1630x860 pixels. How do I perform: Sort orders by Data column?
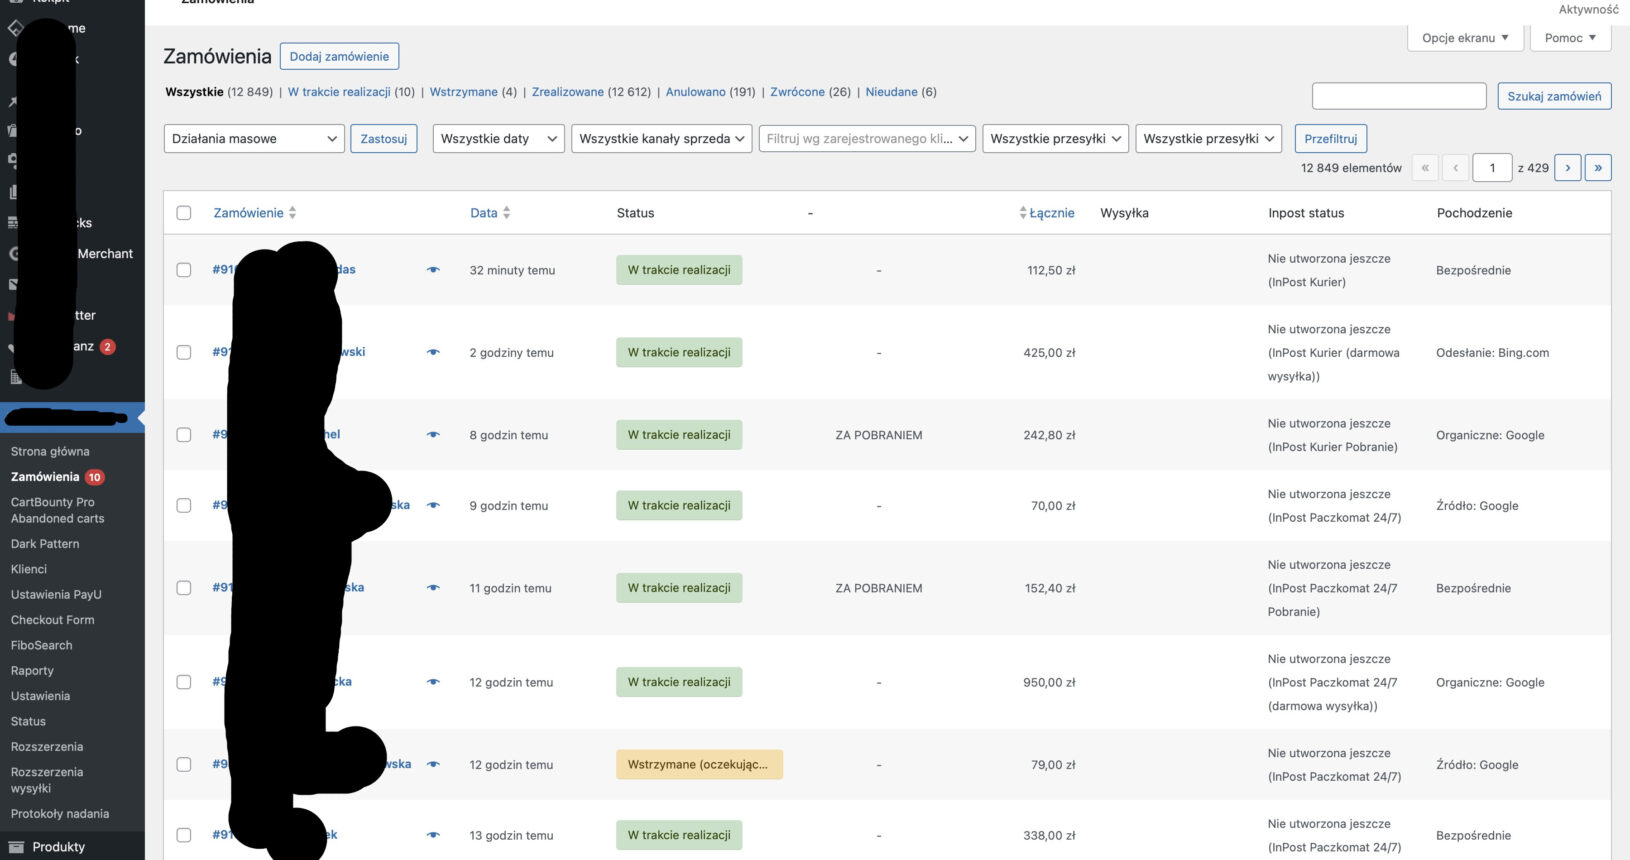[x=484, y=213]
